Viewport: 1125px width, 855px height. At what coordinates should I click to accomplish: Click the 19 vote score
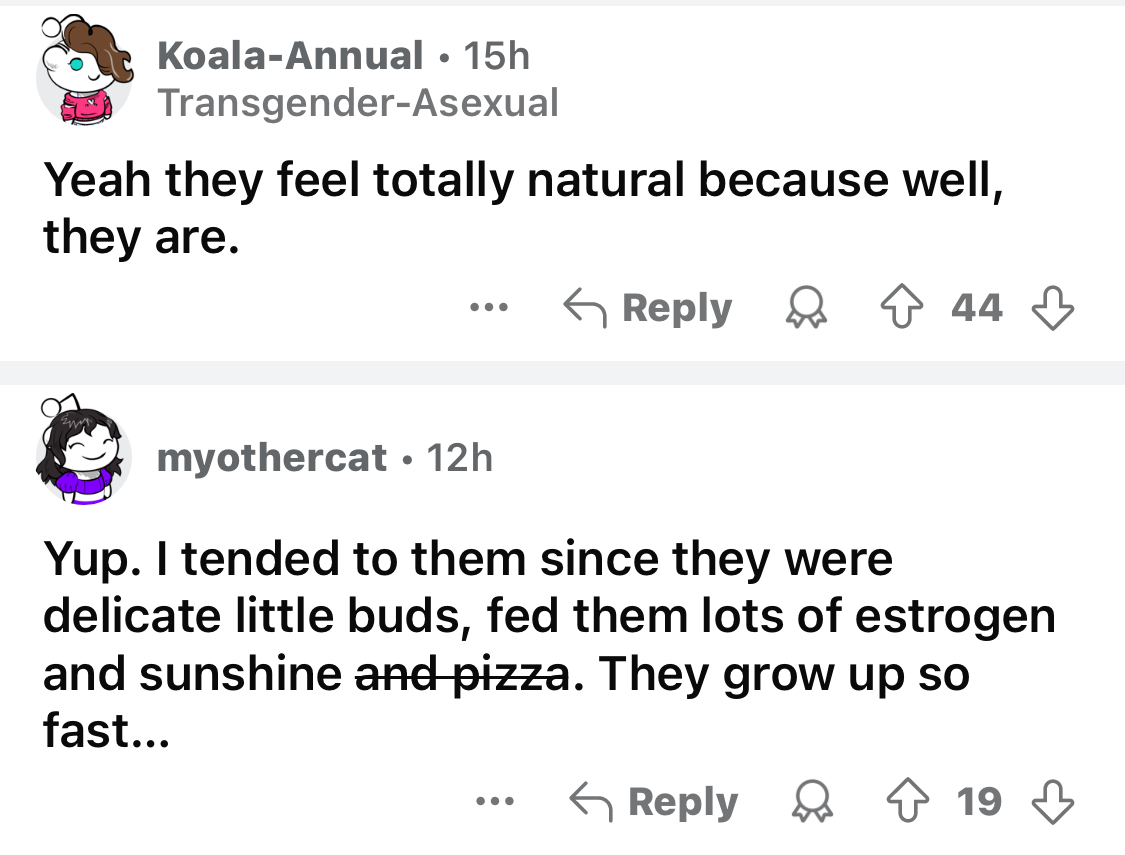[x=979, y=803]
